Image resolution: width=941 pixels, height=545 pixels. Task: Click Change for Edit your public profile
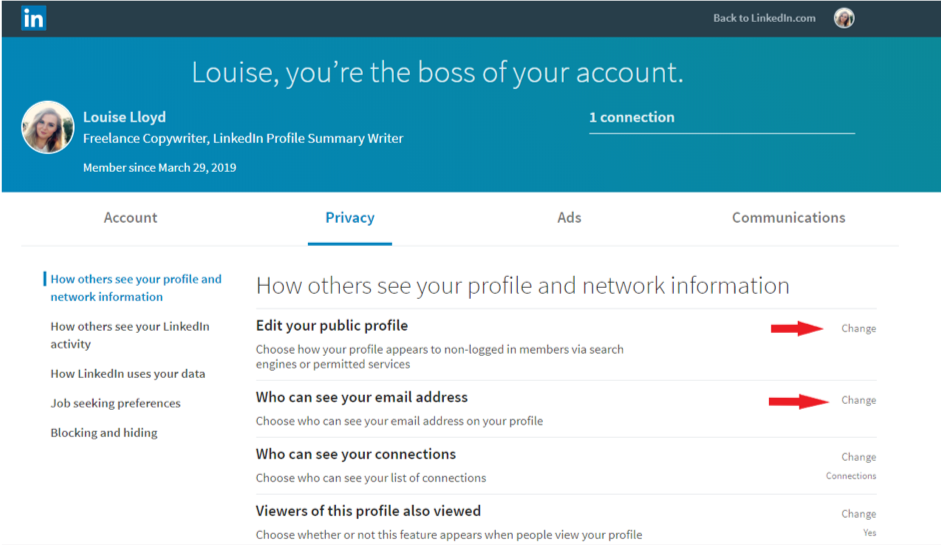[858, 328]
